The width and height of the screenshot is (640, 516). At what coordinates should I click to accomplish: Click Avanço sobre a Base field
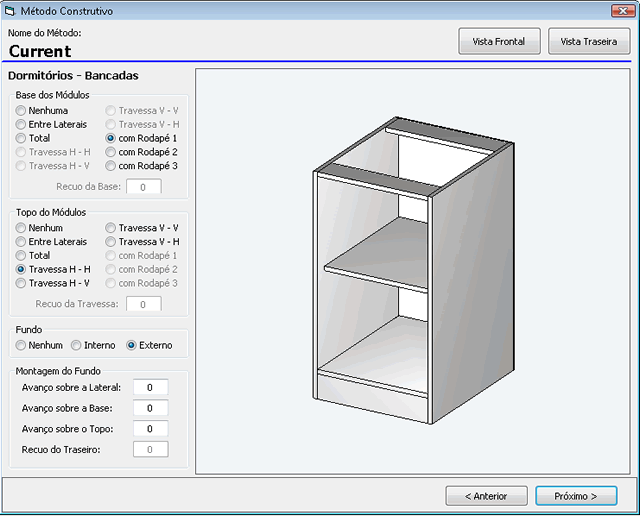tap(150, 408)
